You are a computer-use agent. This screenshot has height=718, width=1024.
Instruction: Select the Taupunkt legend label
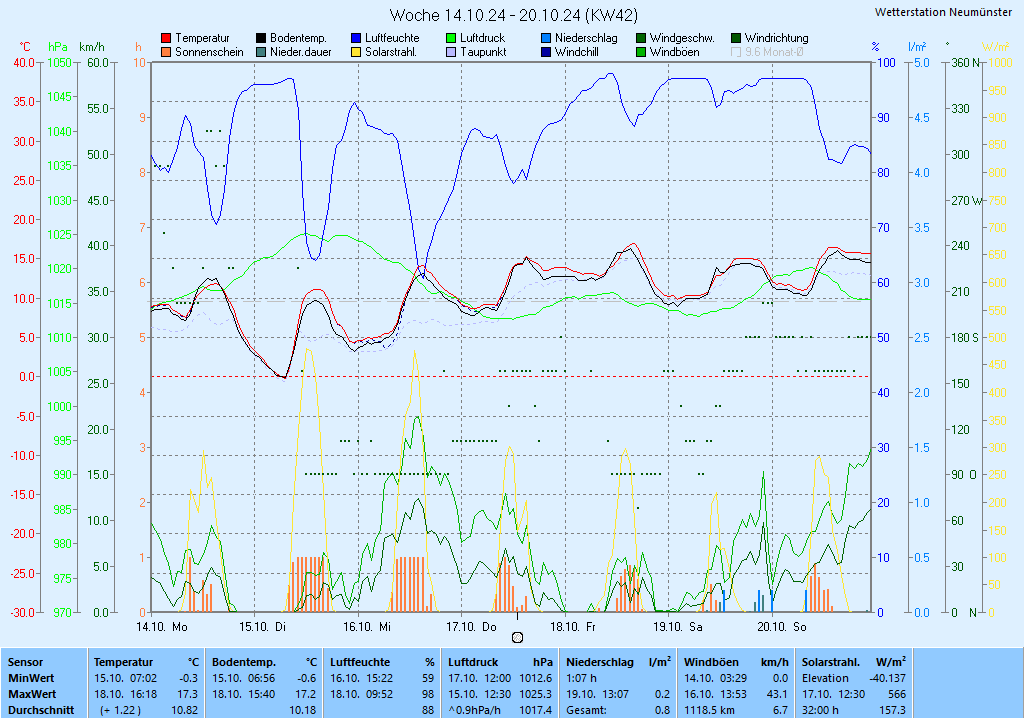pyautogui.click(x=483, y=52)
